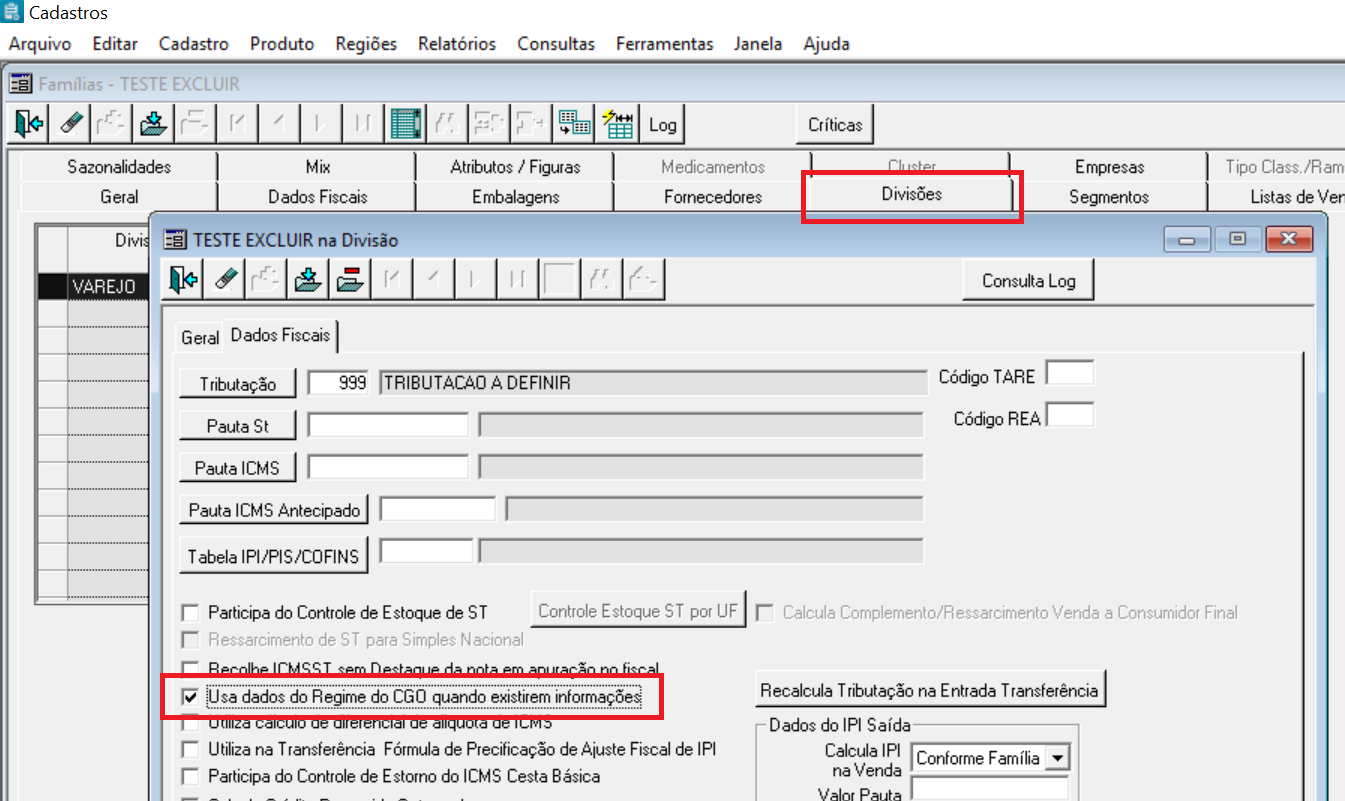Switch to Segmentos tab
This screenshot has width=1345, height=801.
point(1109,197)
